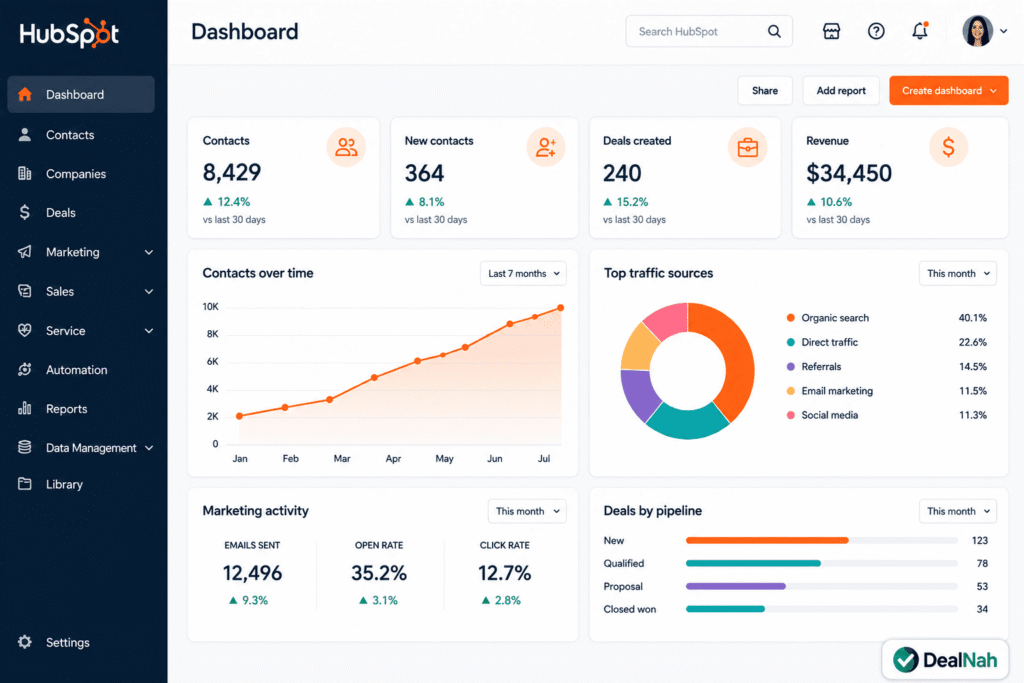Click the Direct traffic legend dot

click(x=791, y=342)
